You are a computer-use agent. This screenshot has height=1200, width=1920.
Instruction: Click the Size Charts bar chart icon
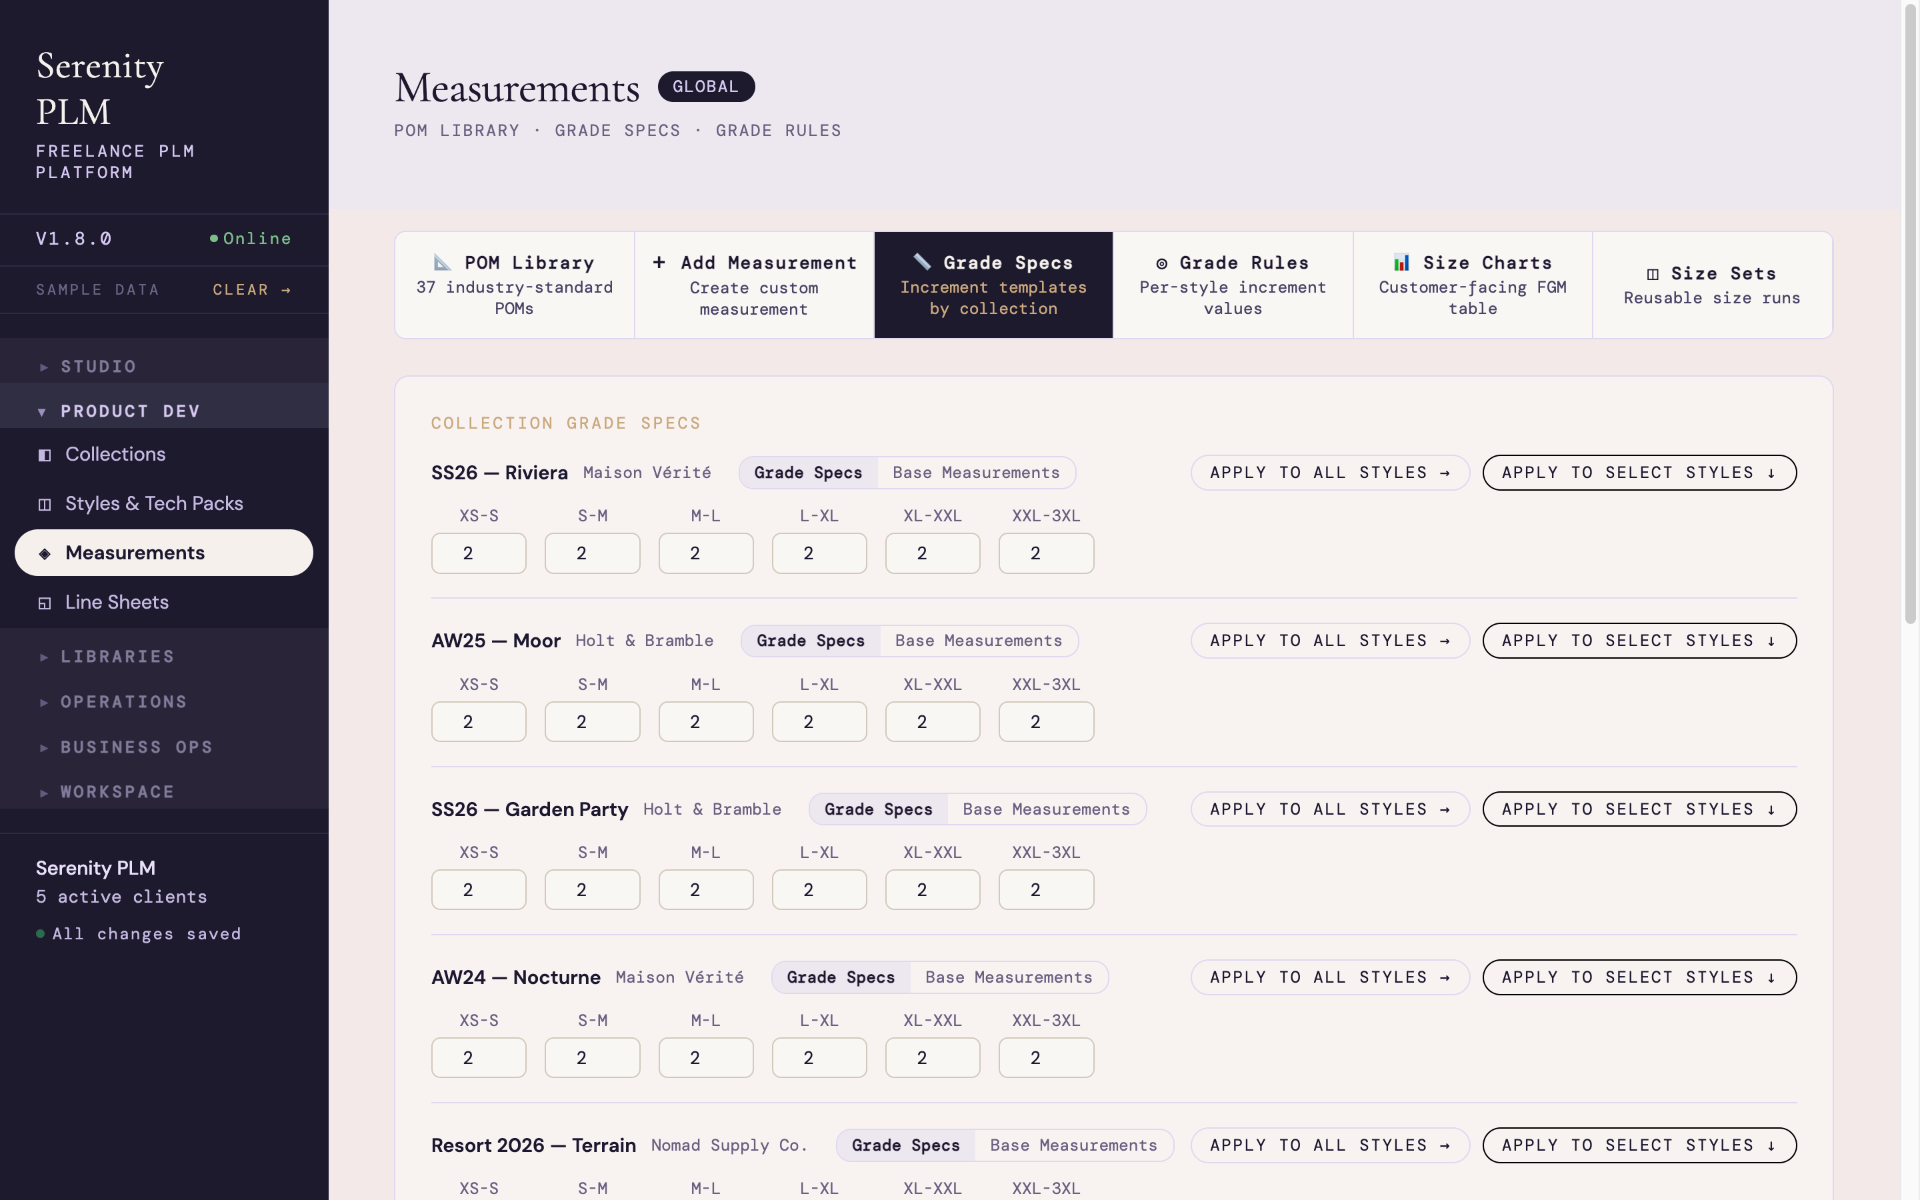1402,262
